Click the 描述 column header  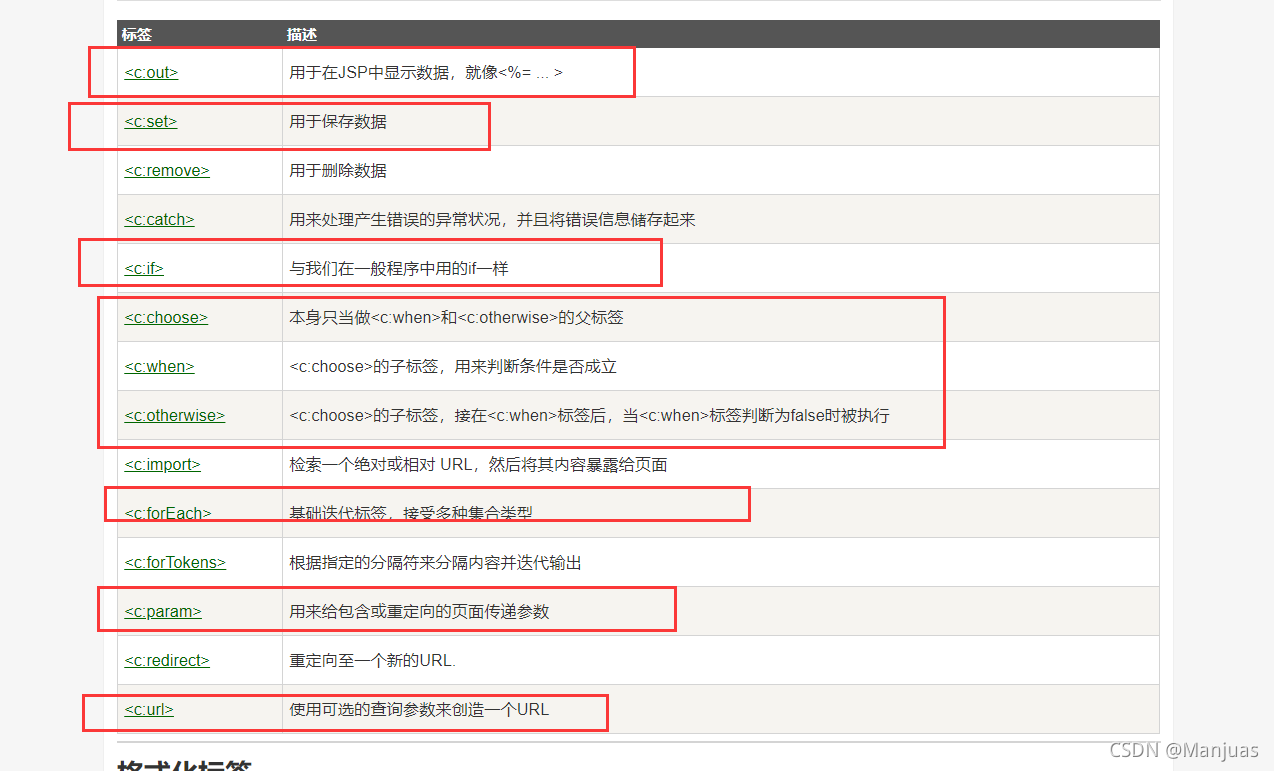tap(302, 34)
